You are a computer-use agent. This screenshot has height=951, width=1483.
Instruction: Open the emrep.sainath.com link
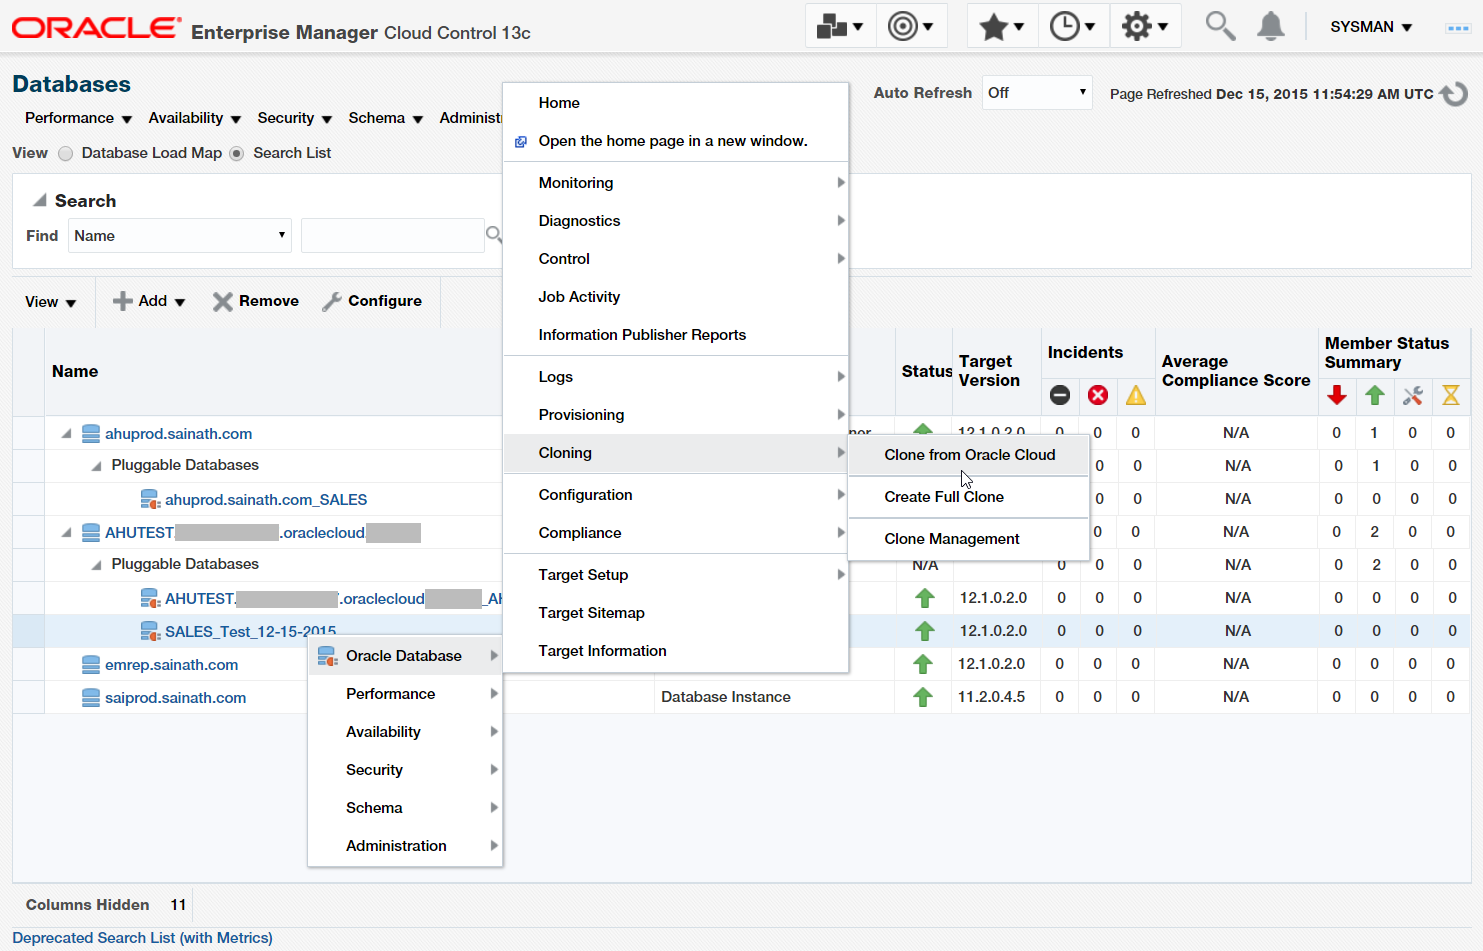[x=171, y=665]
